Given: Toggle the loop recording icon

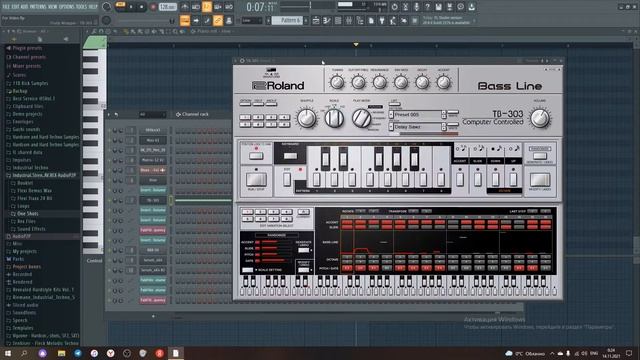Looking at the screenshot, I should [229, 7].
